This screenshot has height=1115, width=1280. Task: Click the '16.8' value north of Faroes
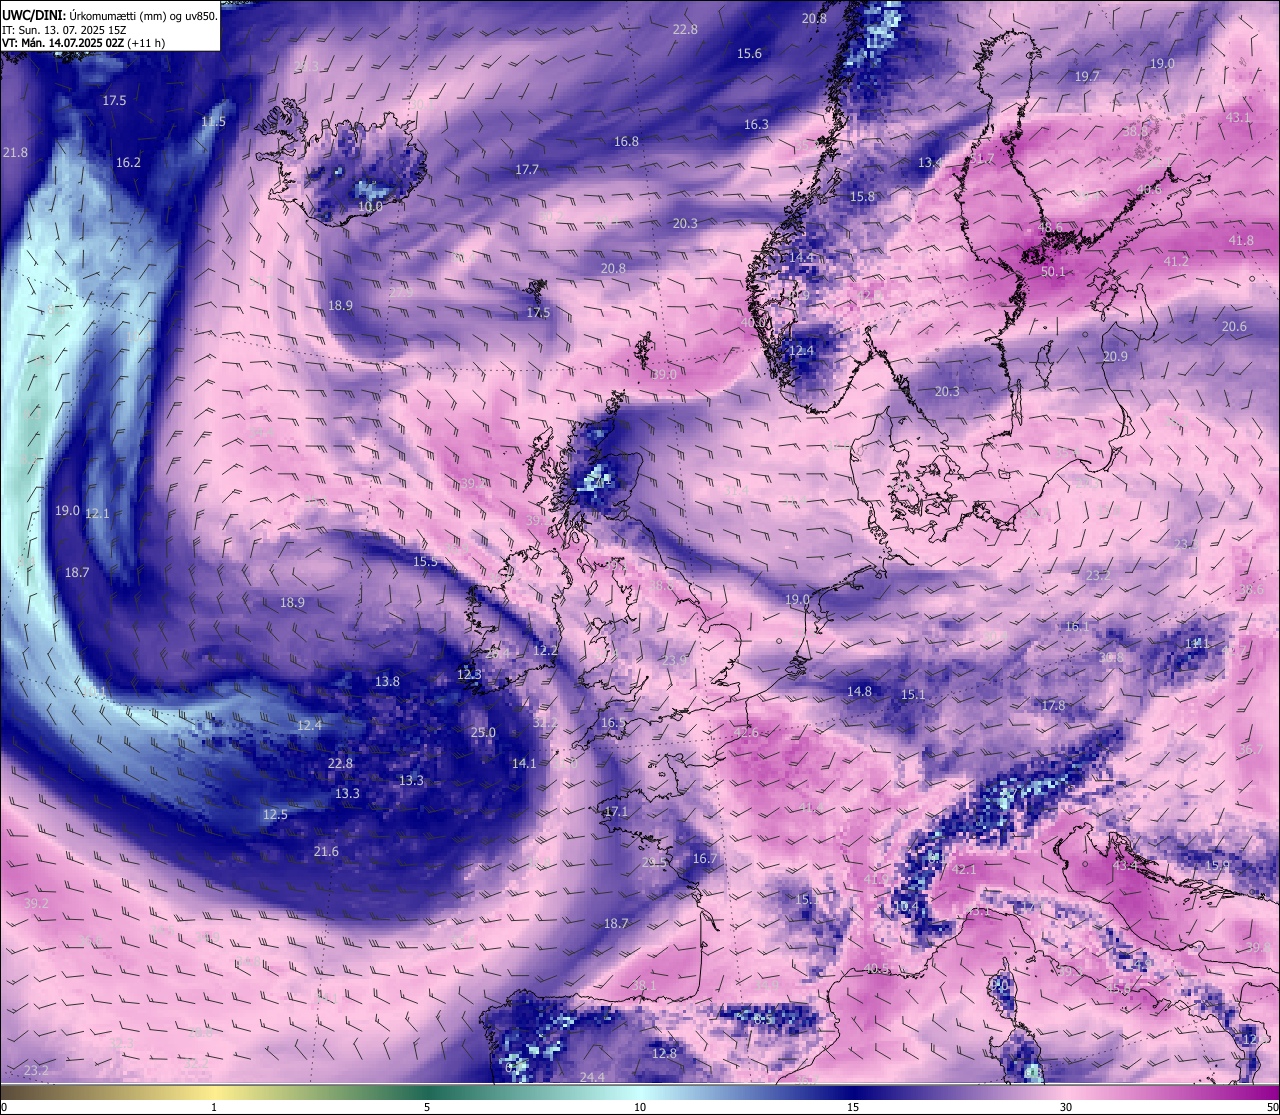626,142
